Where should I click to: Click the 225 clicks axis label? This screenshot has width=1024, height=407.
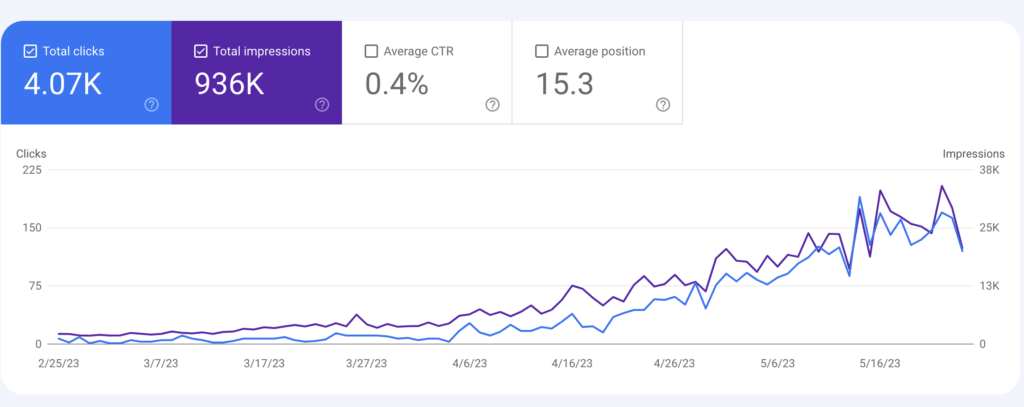tap(32, 171)
